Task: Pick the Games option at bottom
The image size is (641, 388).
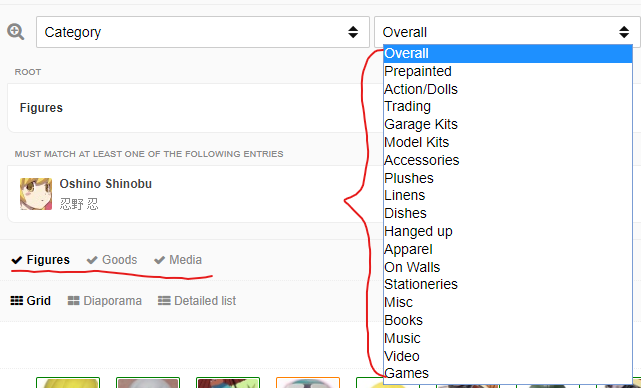Action: pos(508,373)
